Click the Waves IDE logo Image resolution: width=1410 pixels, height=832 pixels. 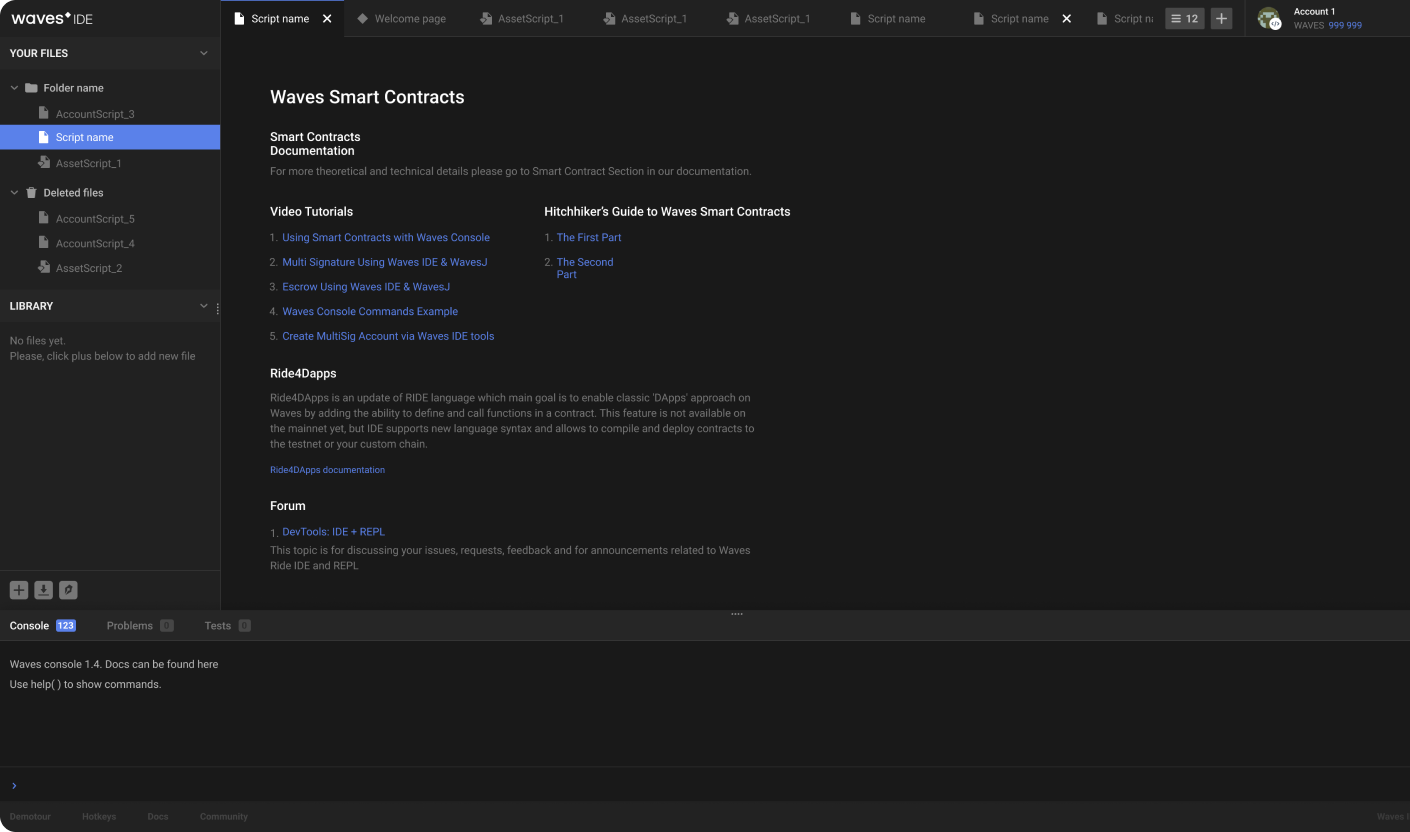[52, 18]
